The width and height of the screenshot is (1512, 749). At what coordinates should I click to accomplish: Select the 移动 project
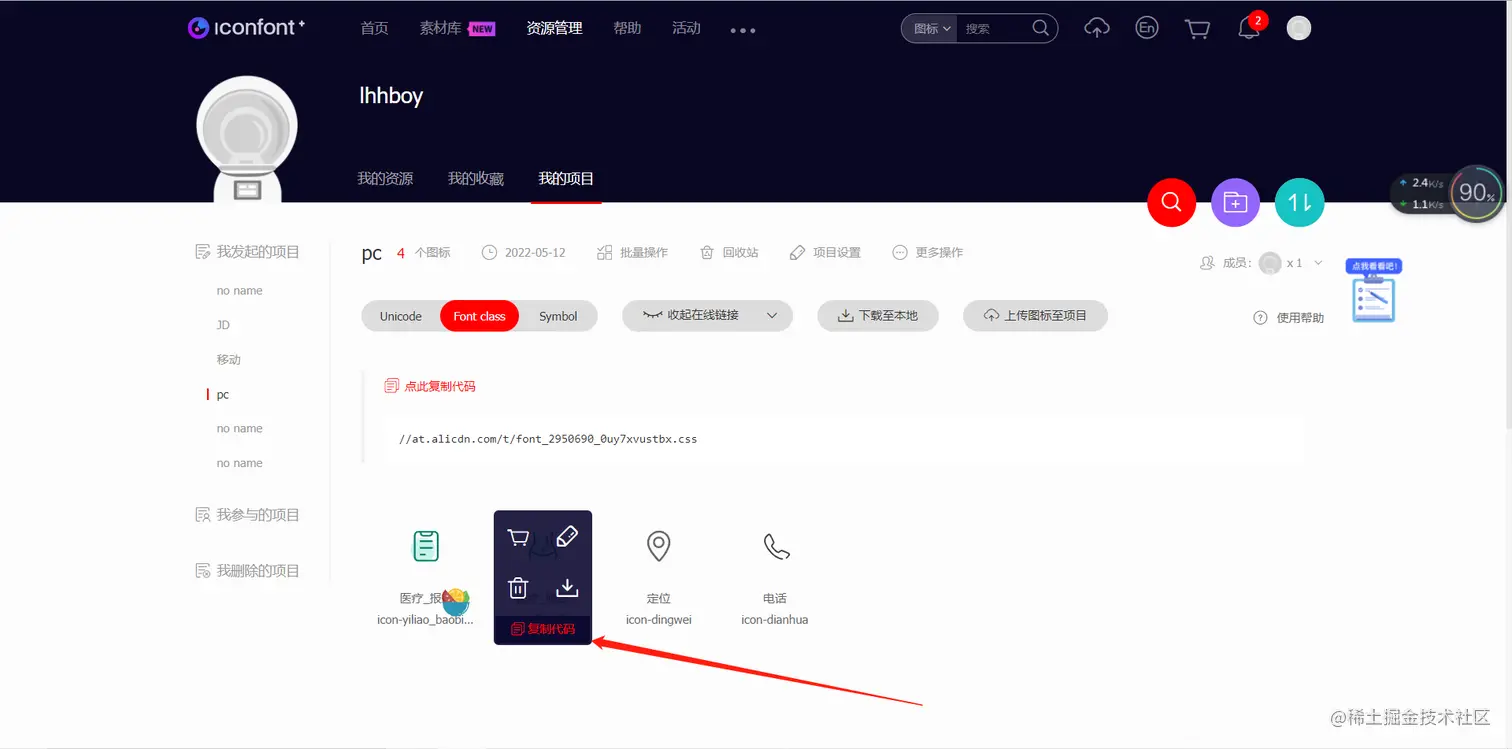pyautogui.click(x=228, y=359)
